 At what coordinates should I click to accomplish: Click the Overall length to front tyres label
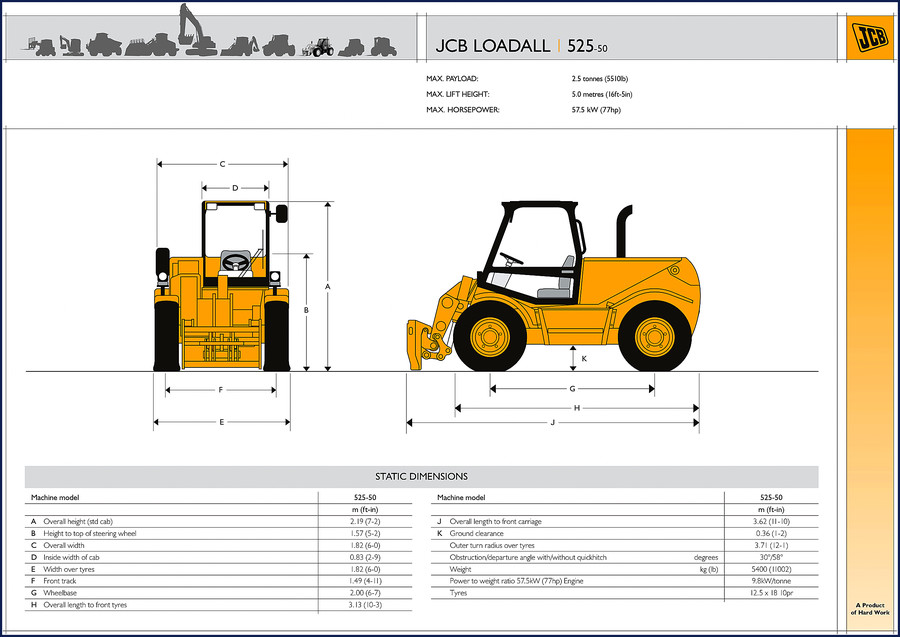pos(85,605)
